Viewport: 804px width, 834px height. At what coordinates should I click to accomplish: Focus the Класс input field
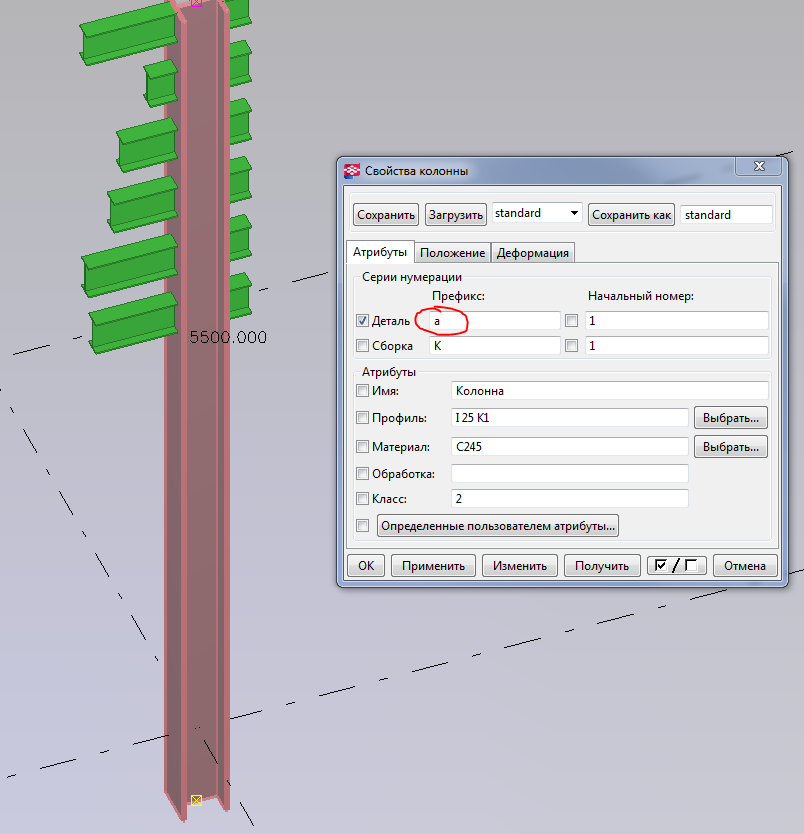click(x=569, y=498)
